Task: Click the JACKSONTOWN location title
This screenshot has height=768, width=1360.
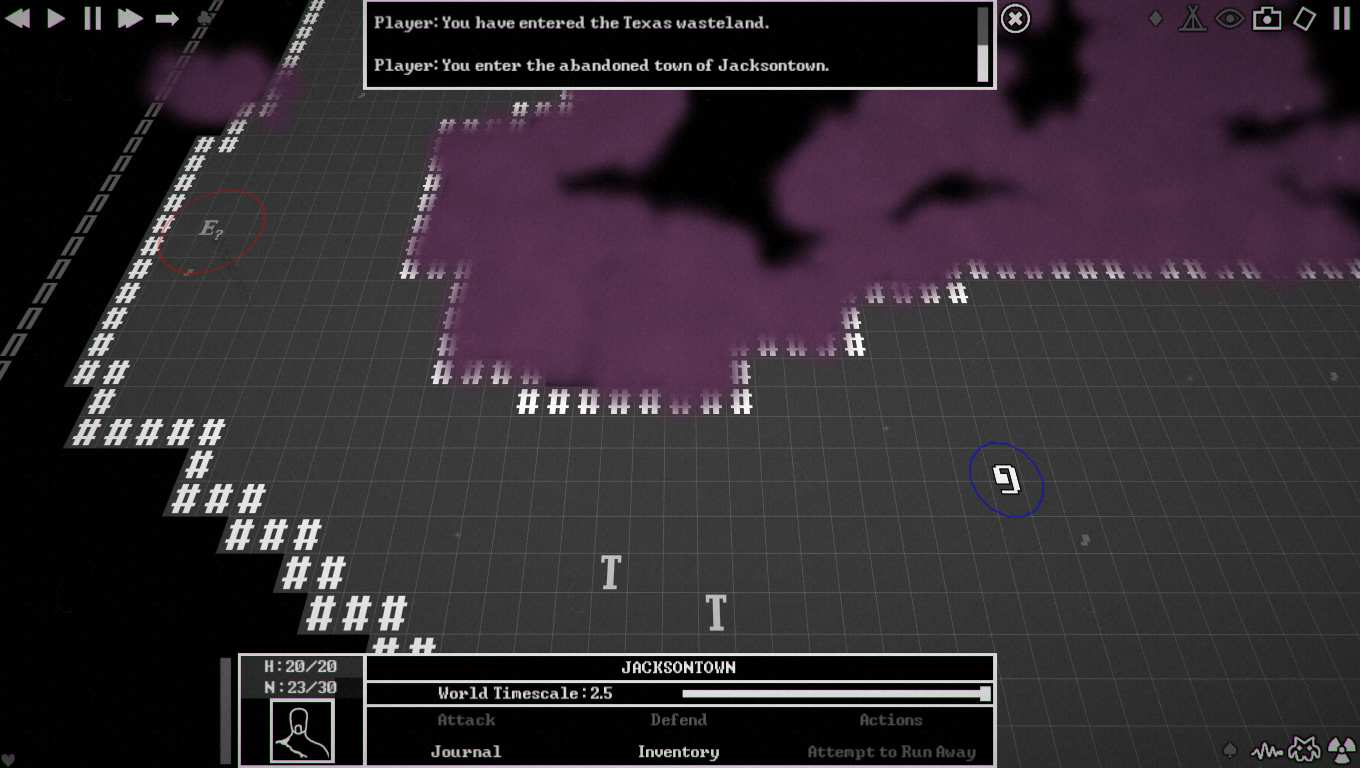Action: (x=678, y=668)
